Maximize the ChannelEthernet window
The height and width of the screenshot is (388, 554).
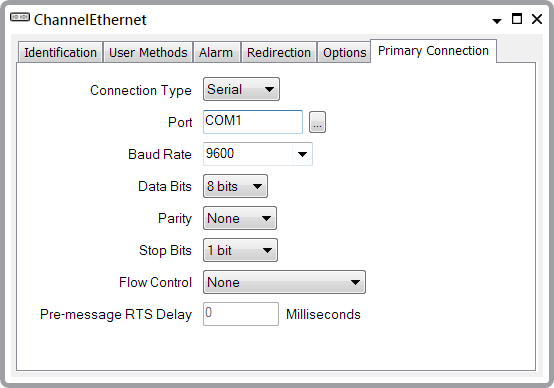click(x=517, y=19)
